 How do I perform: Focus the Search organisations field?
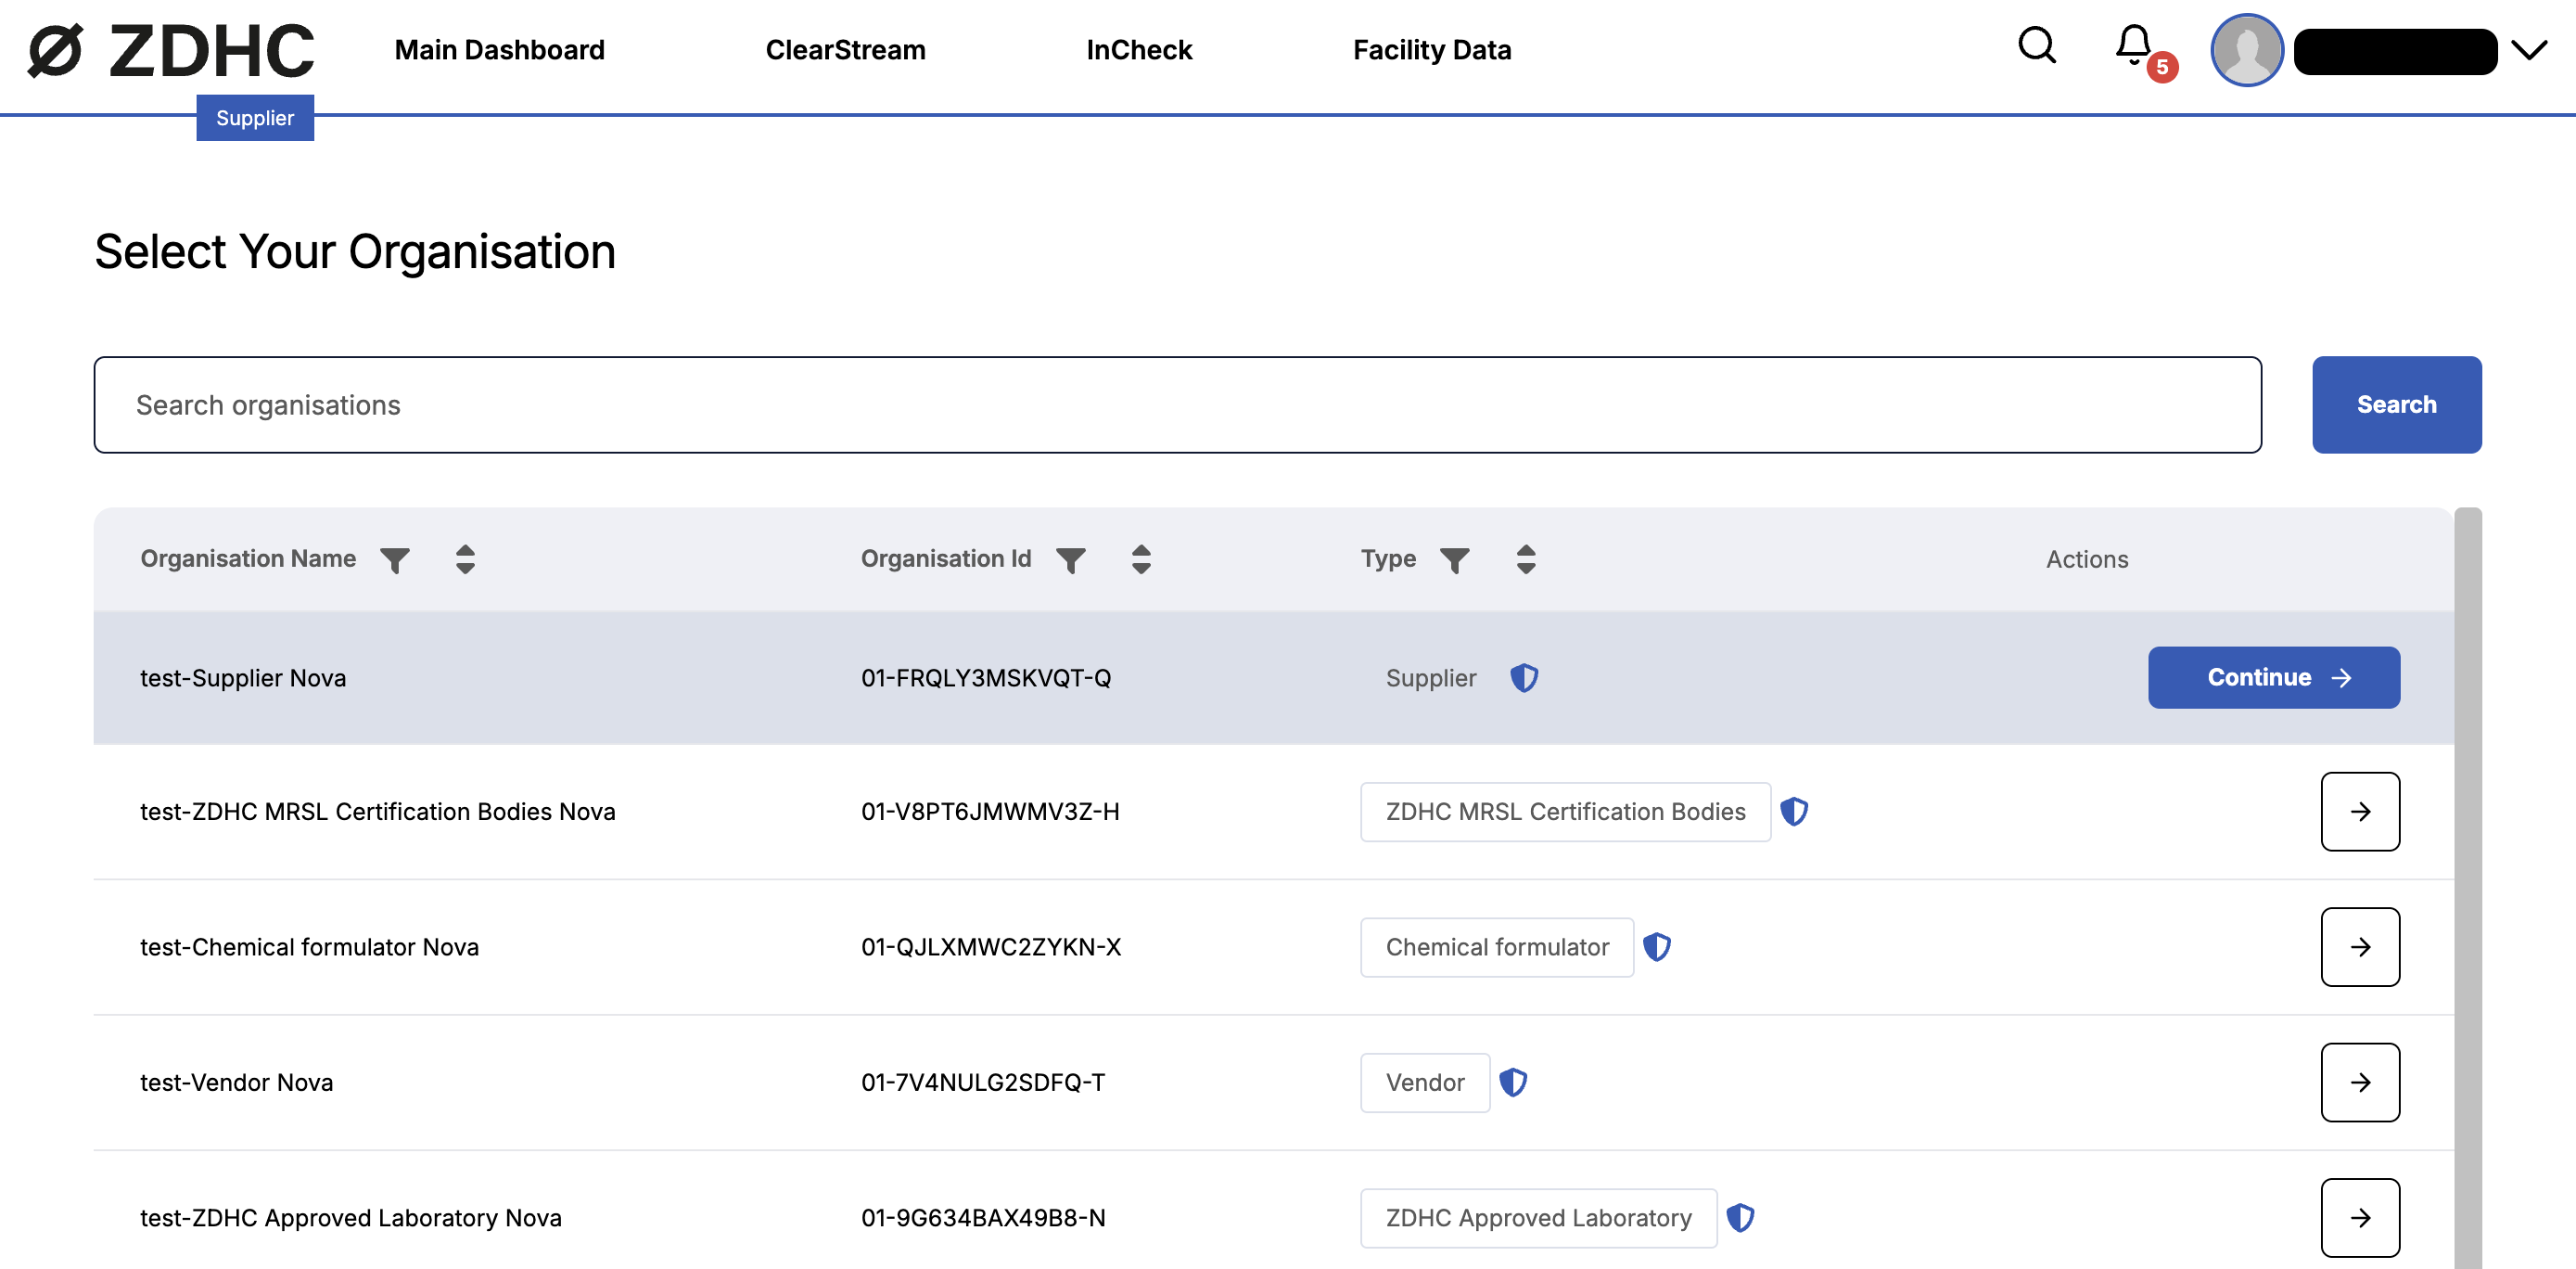click(1177, 405)
